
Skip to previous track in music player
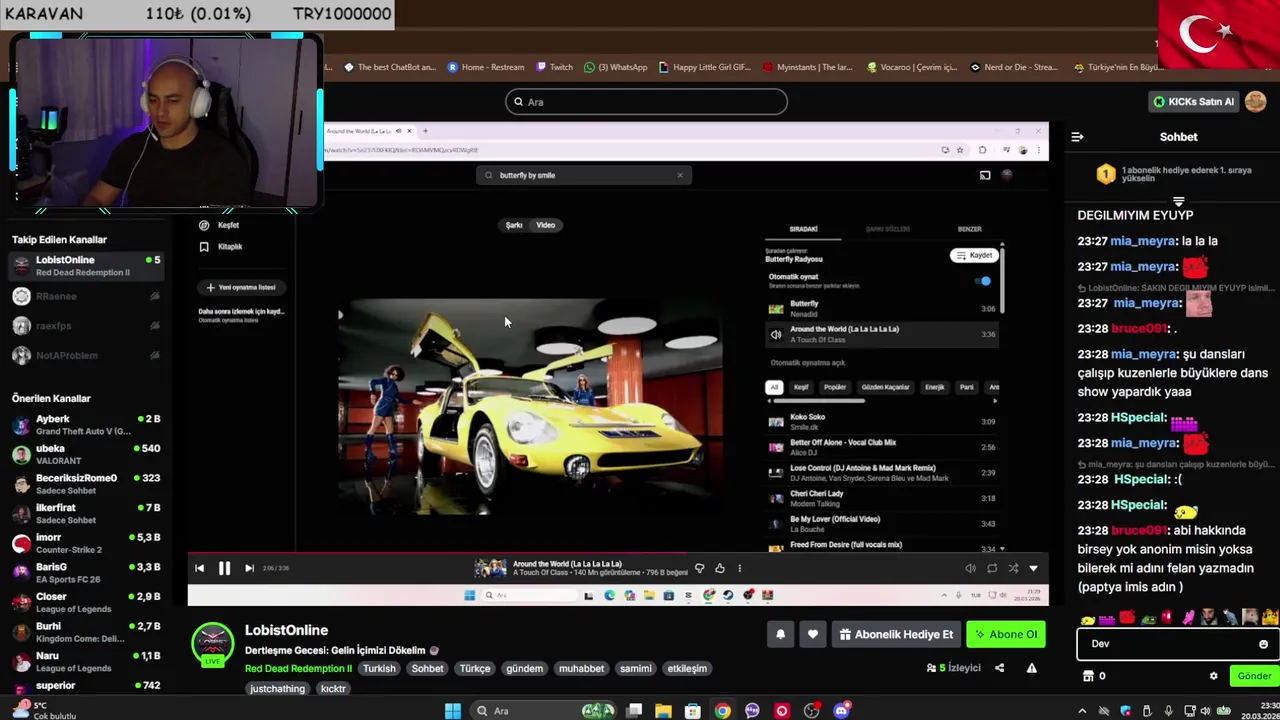pyautogui.click(x=199, y=568)
